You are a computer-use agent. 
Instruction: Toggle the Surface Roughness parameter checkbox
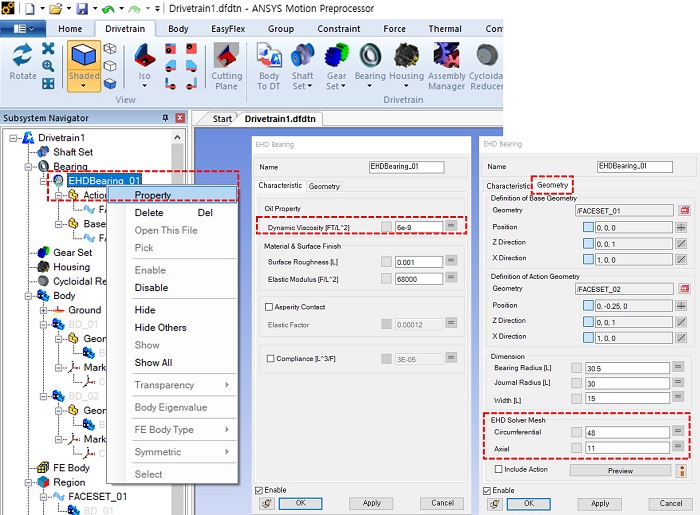[x=387, y=262]
